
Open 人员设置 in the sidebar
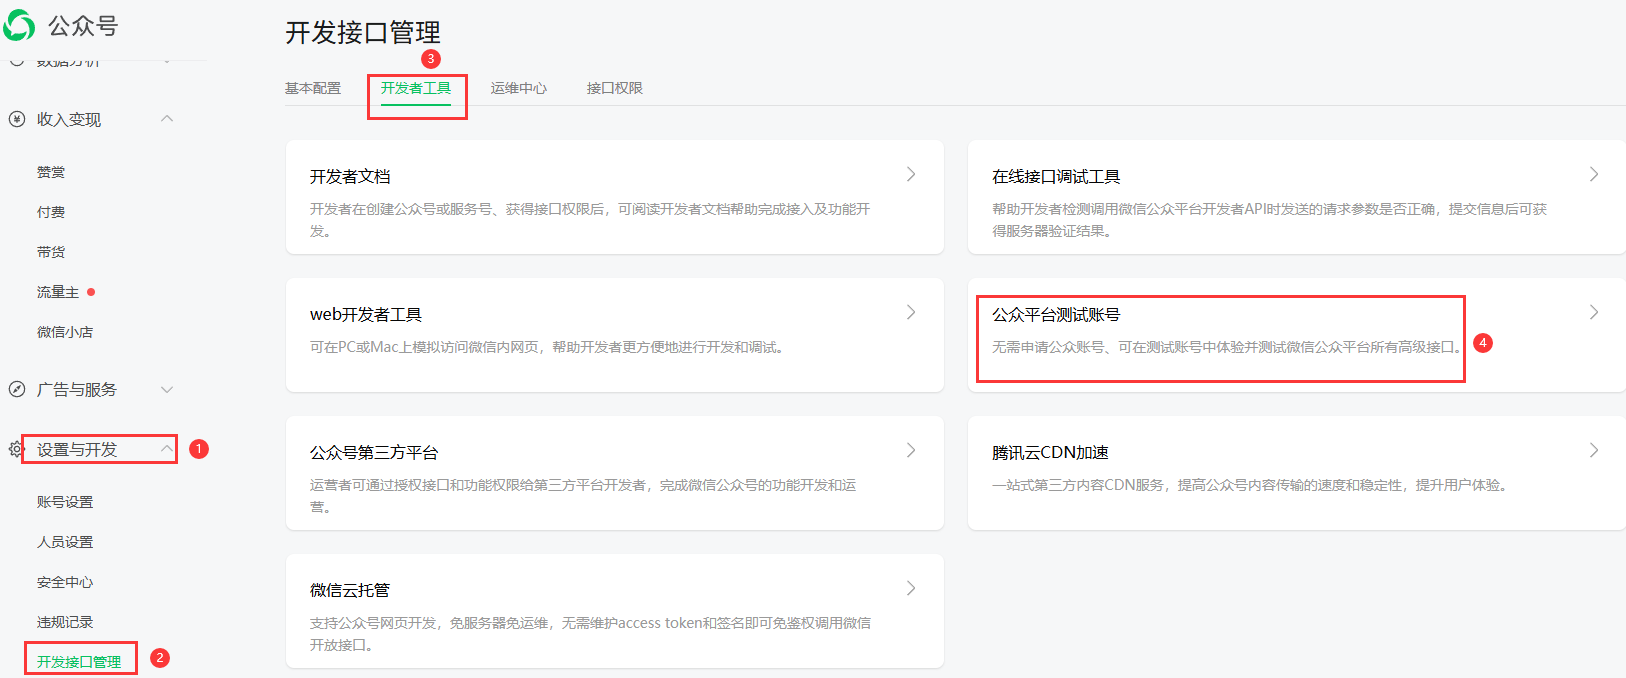(65, 542)
